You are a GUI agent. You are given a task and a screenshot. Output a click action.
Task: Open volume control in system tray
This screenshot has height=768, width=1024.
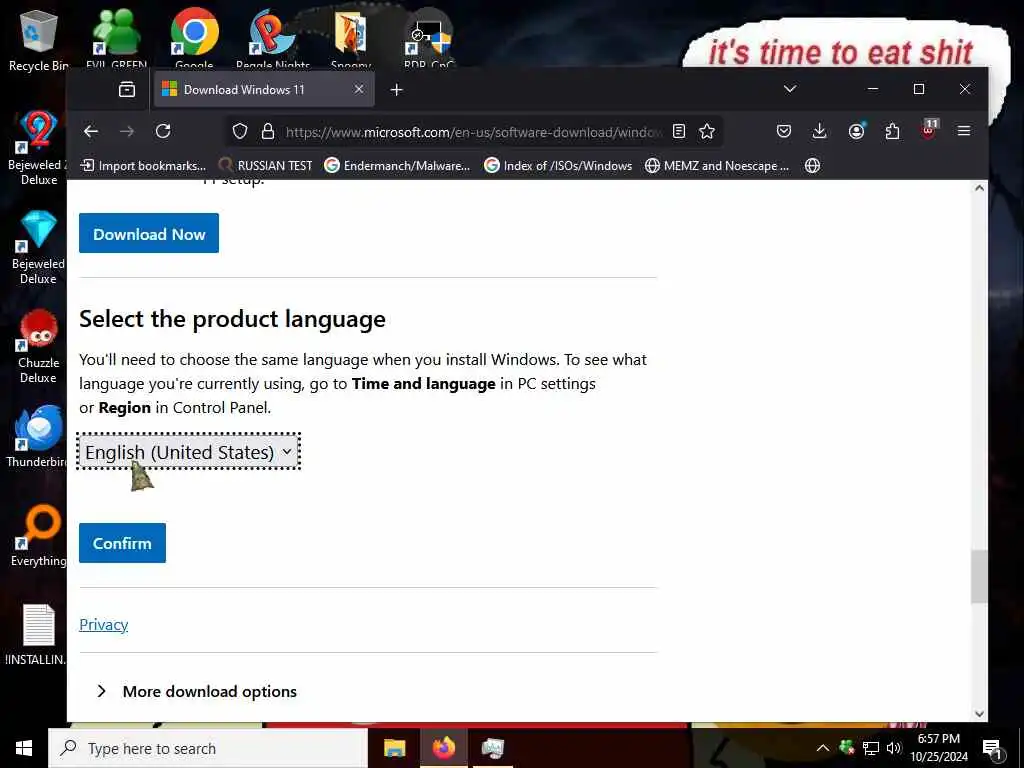(893, 748)
